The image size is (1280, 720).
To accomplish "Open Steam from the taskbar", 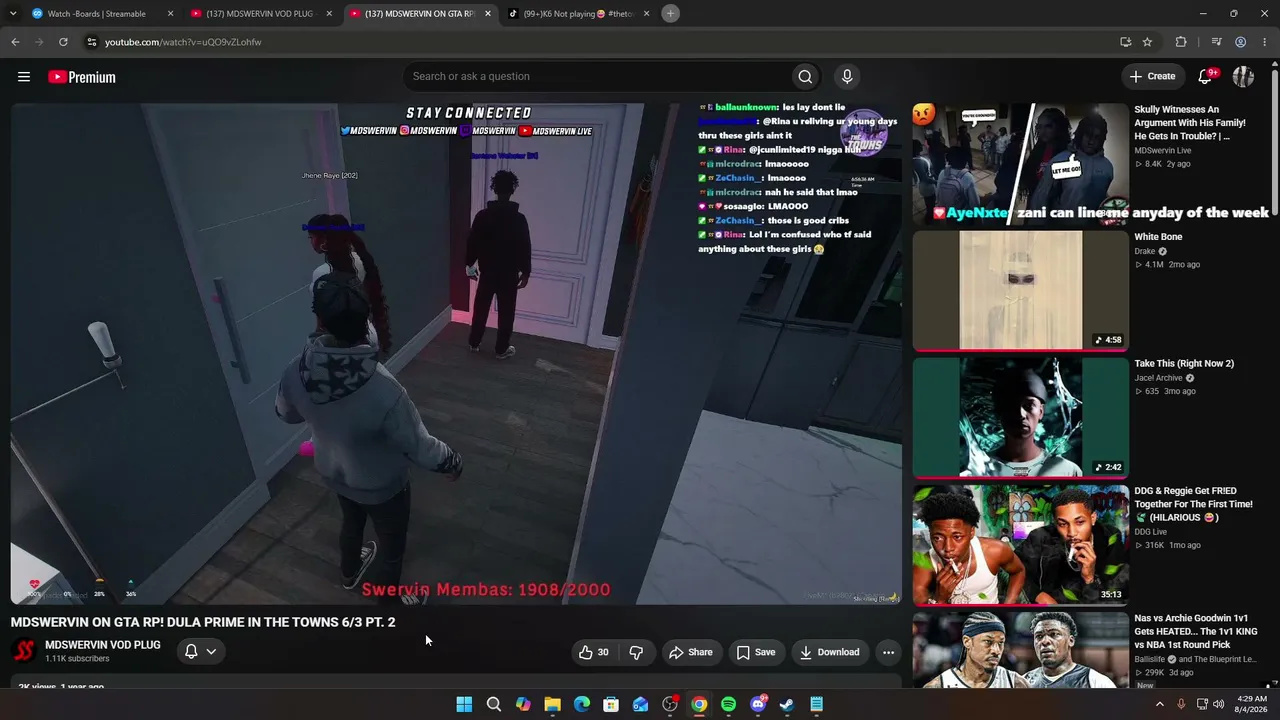I will (787, 705).
